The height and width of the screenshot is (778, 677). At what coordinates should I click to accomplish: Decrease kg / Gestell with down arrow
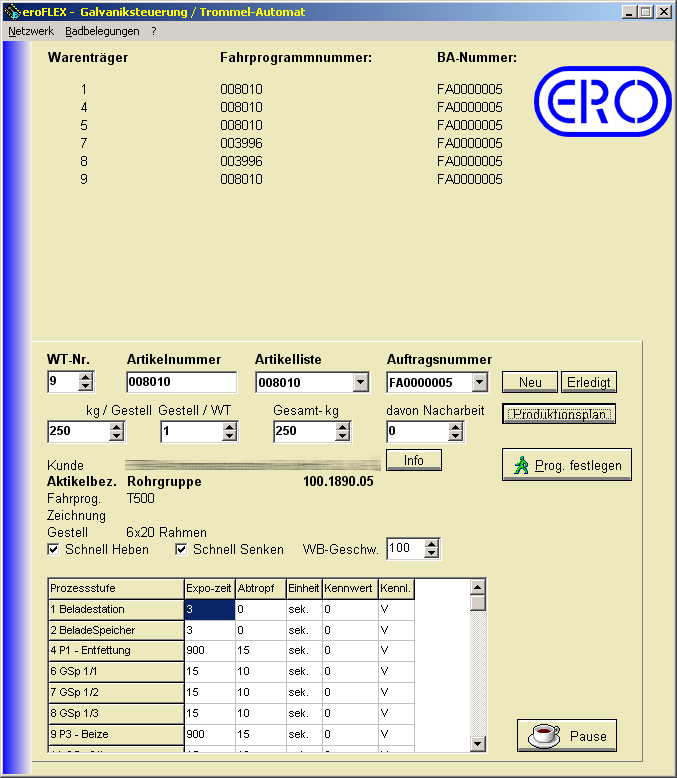click(x=117, y=436)
